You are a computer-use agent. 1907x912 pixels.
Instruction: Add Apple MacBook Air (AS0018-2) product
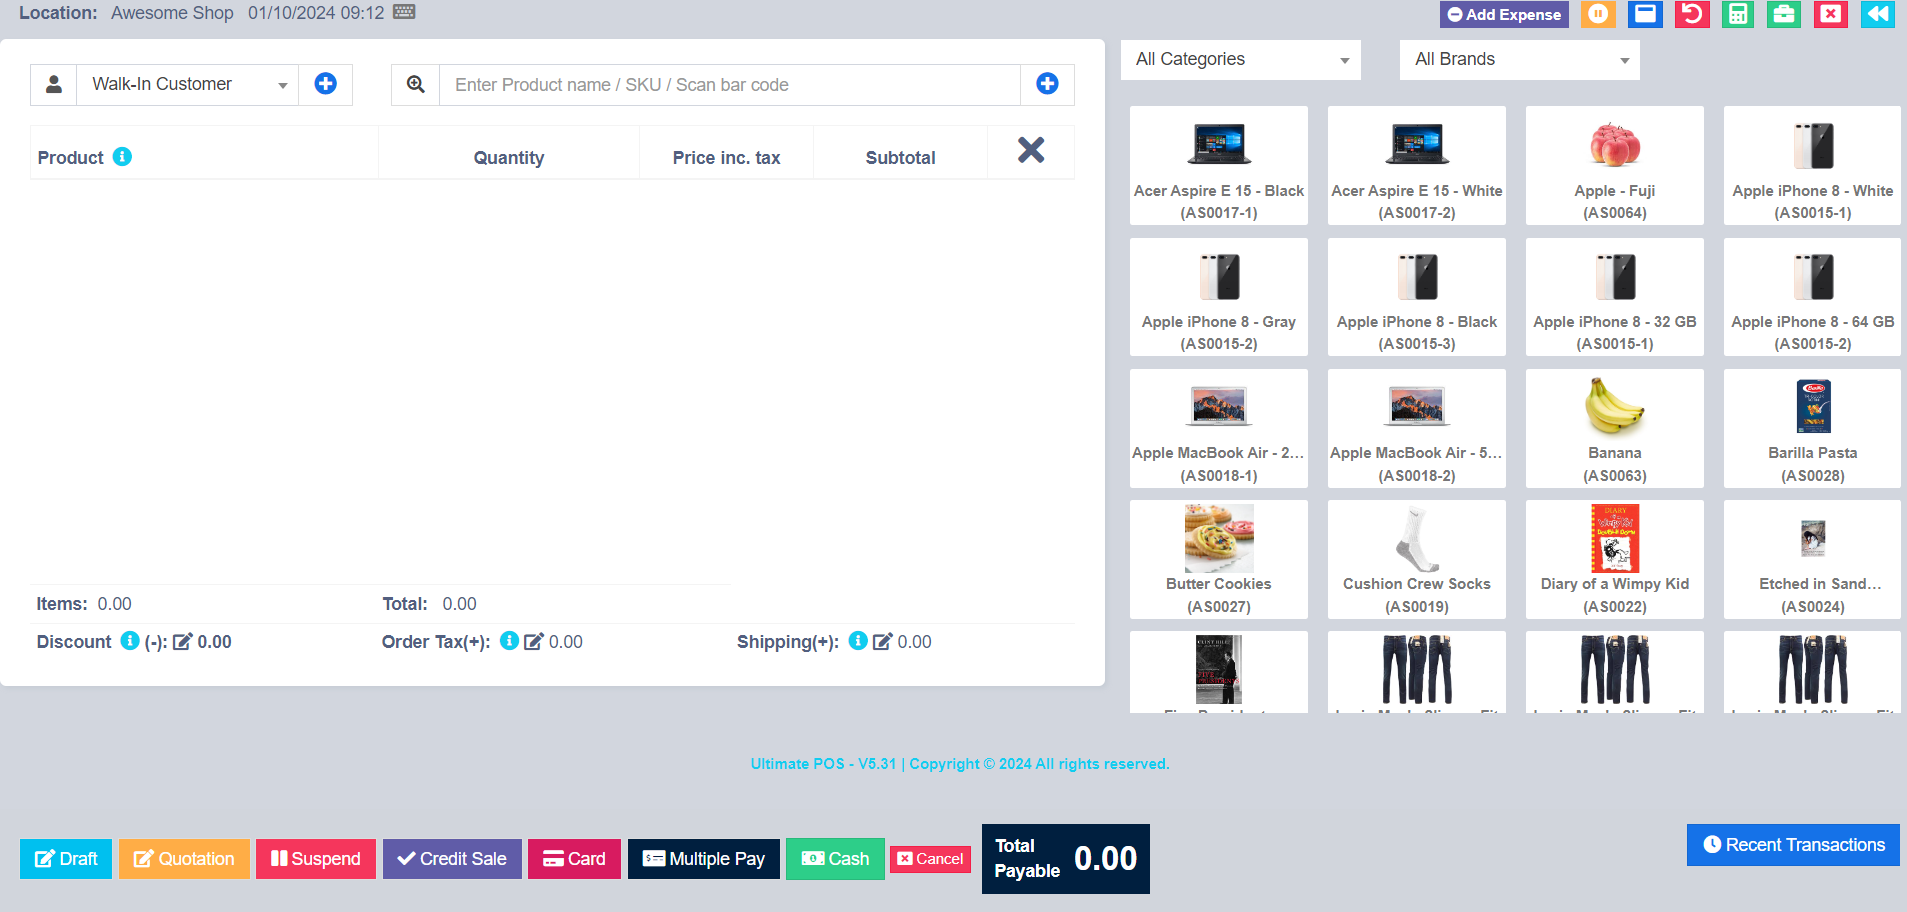pos(1417,428)
